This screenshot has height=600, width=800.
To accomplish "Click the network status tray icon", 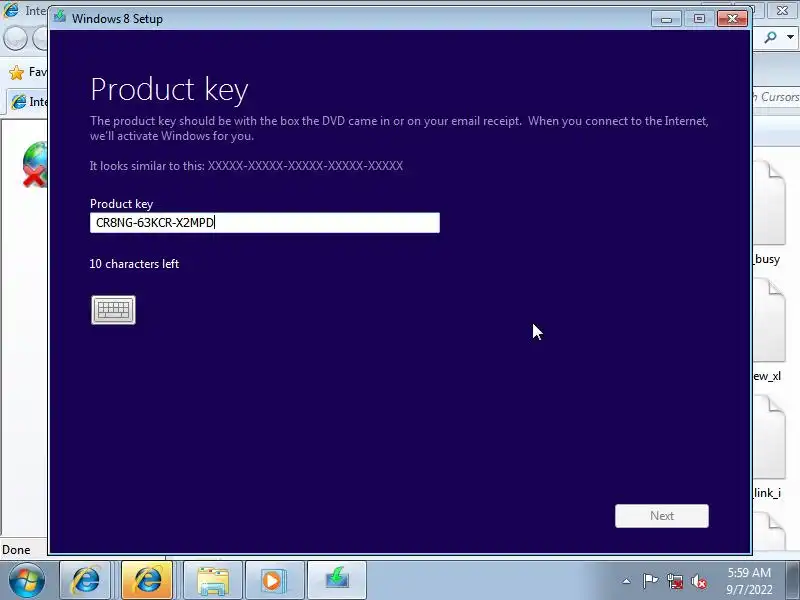I will pos(674,581).
